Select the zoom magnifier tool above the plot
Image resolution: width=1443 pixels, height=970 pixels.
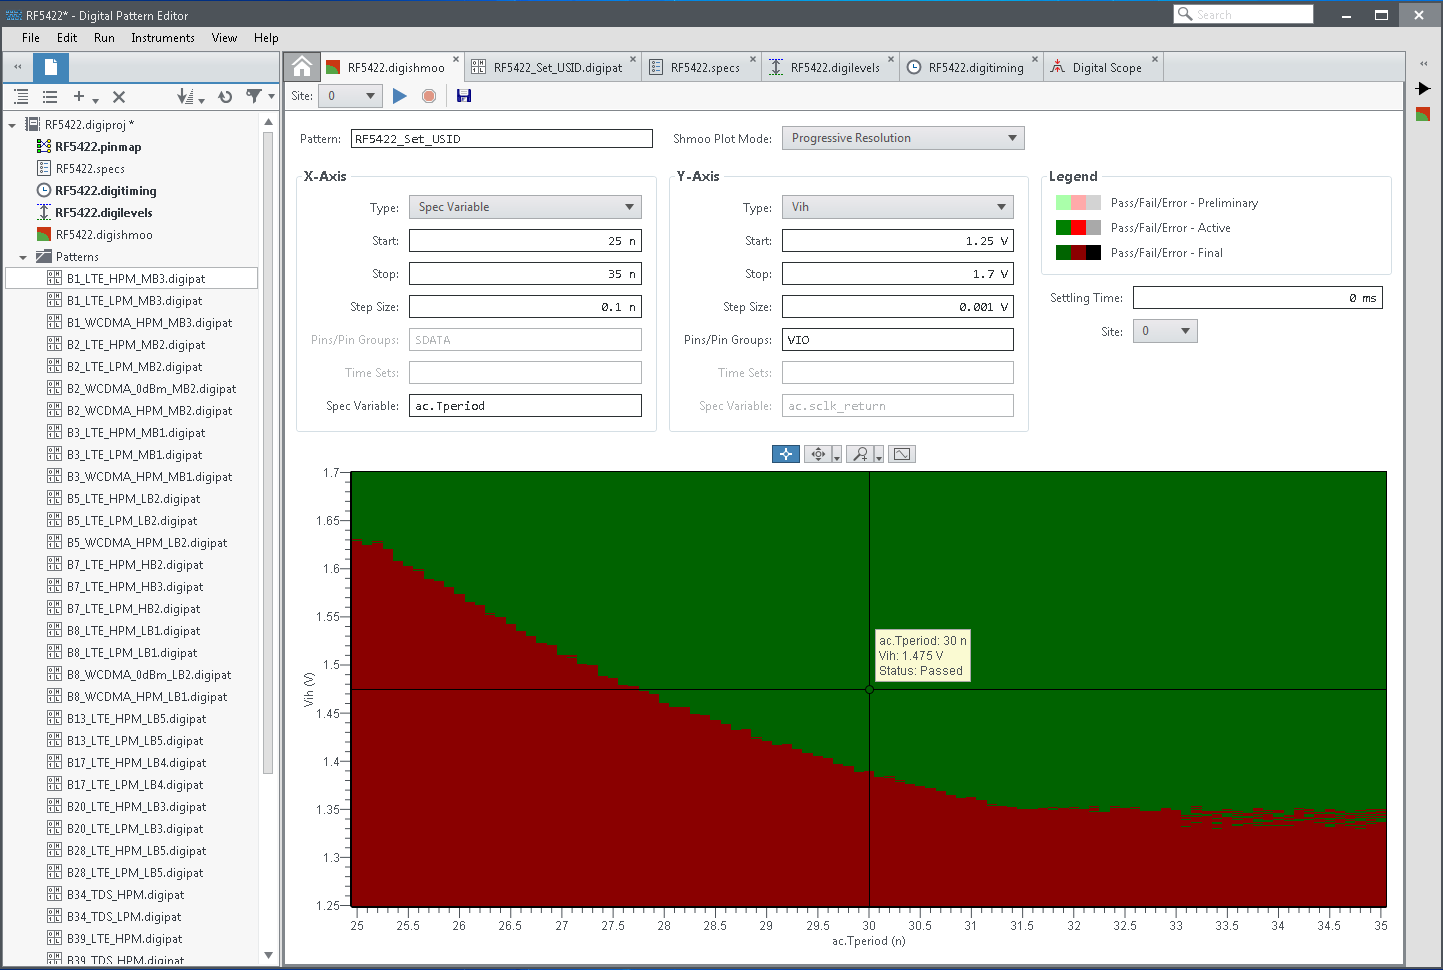pos(860,454)
